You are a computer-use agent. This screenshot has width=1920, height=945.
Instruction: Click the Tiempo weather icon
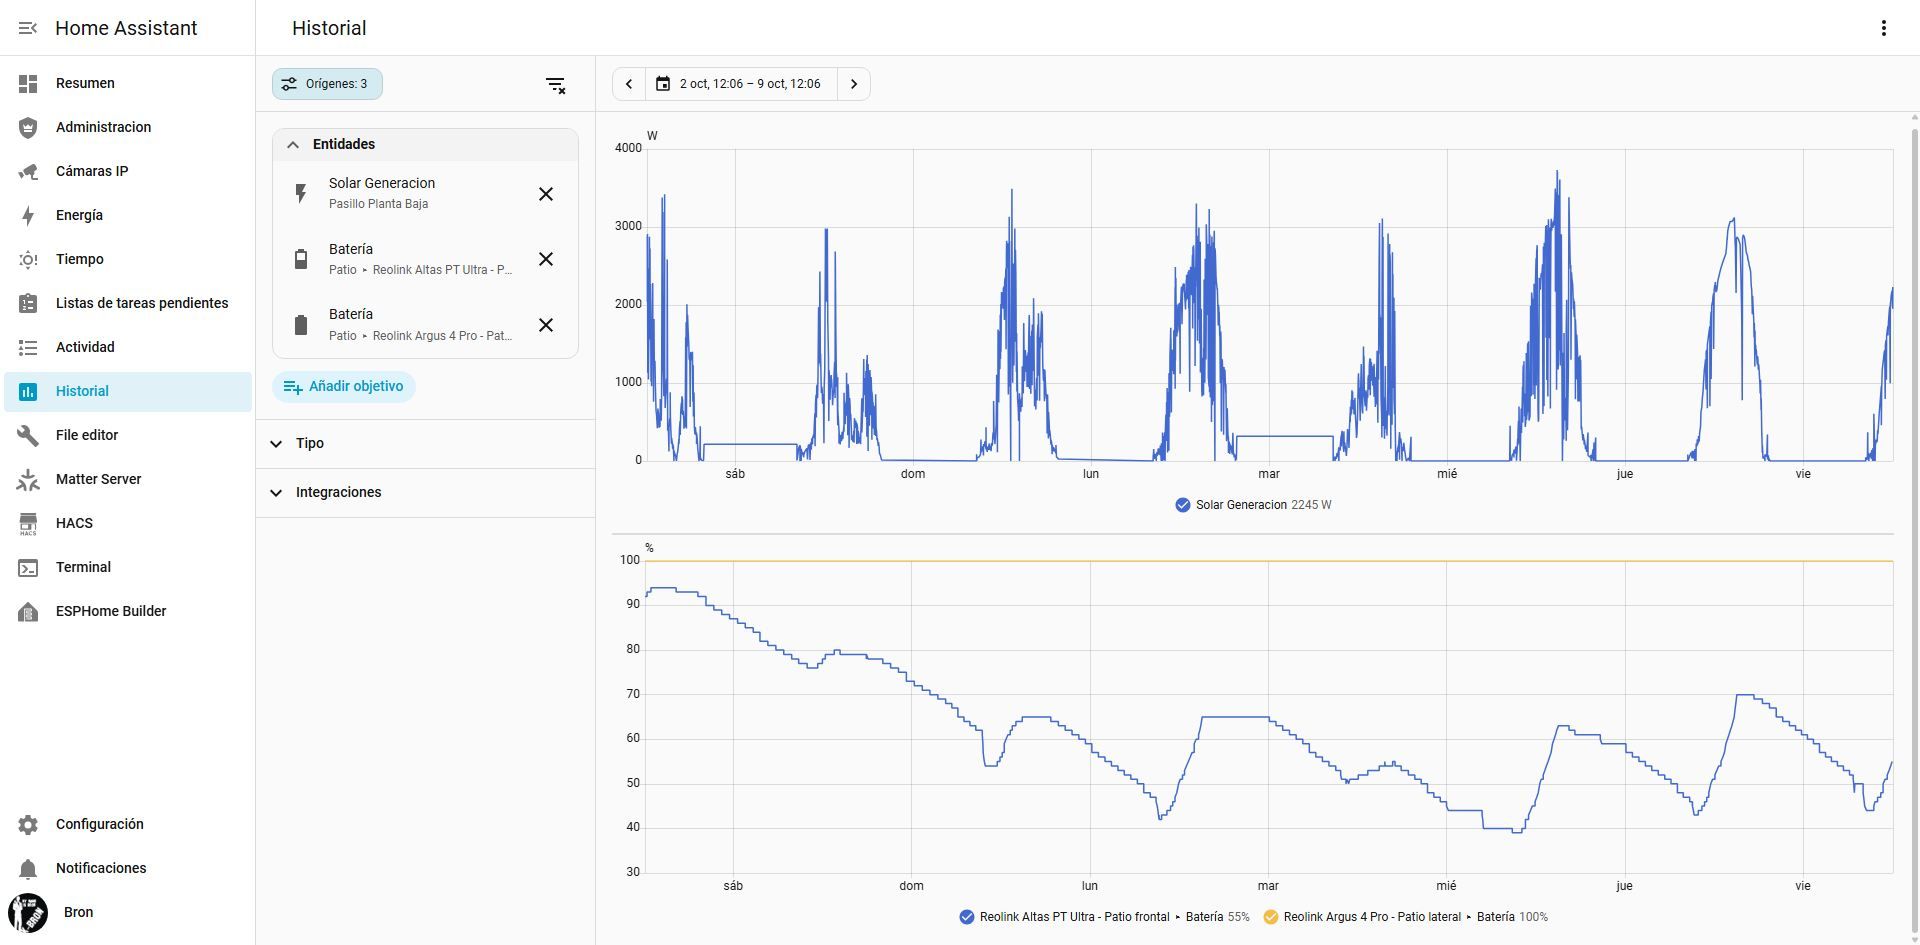(x=28, y=259)
